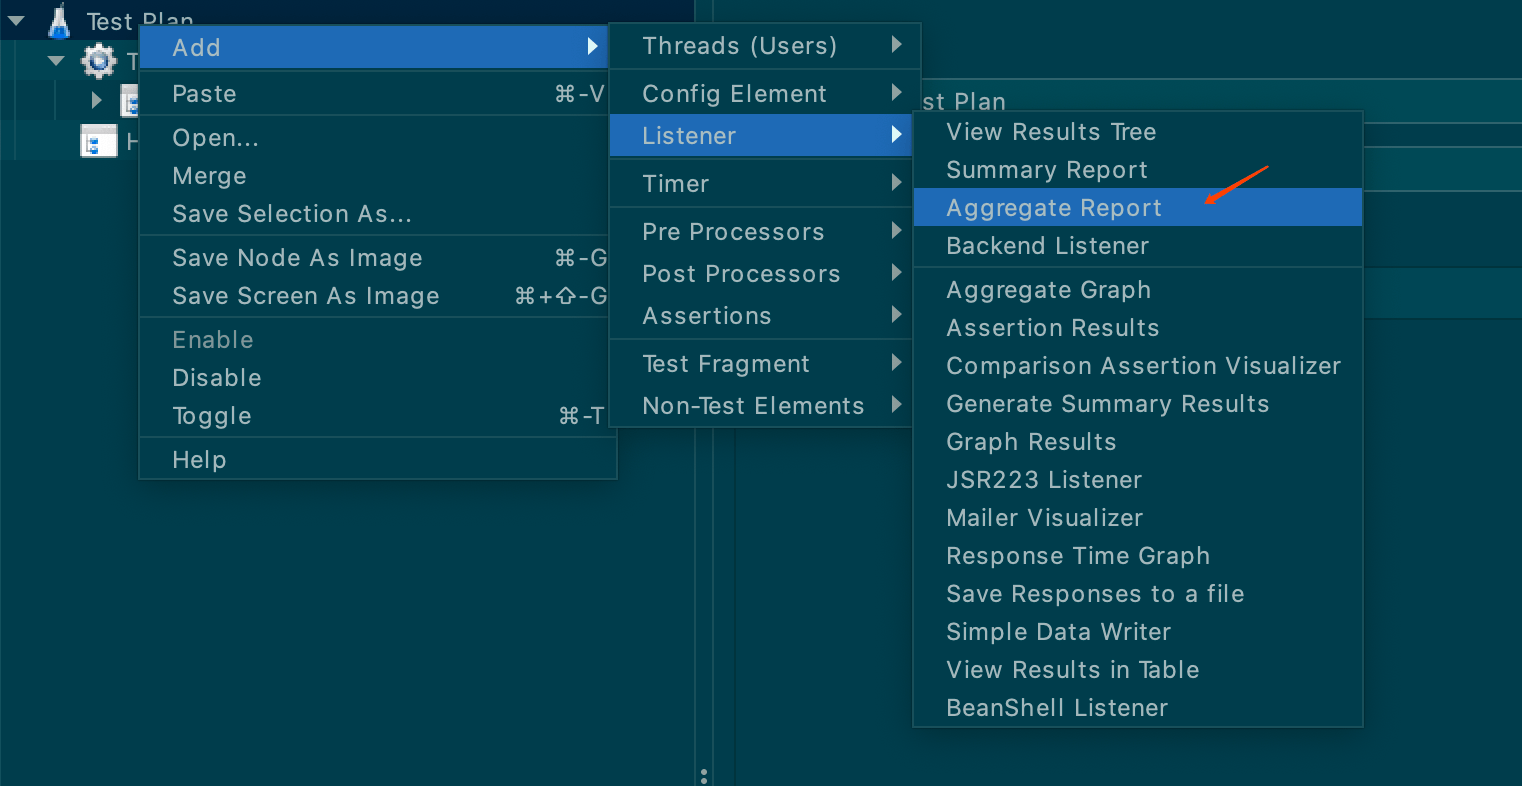This screenshot has width=1522, height=786.
Task: Add Graph Results listener
Action: coord(1138,442)
